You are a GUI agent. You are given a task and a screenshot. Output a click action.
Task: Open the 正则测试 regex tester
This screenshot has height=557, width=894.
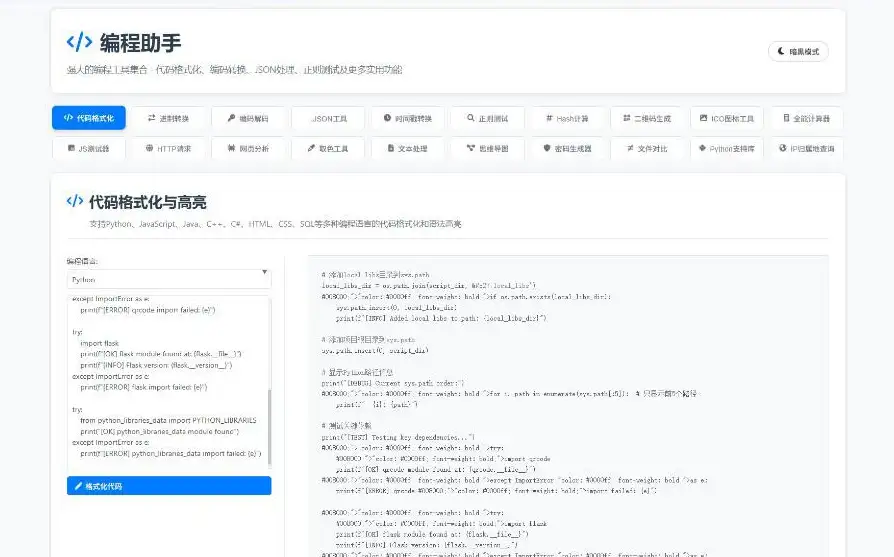[x=486, y=118]
